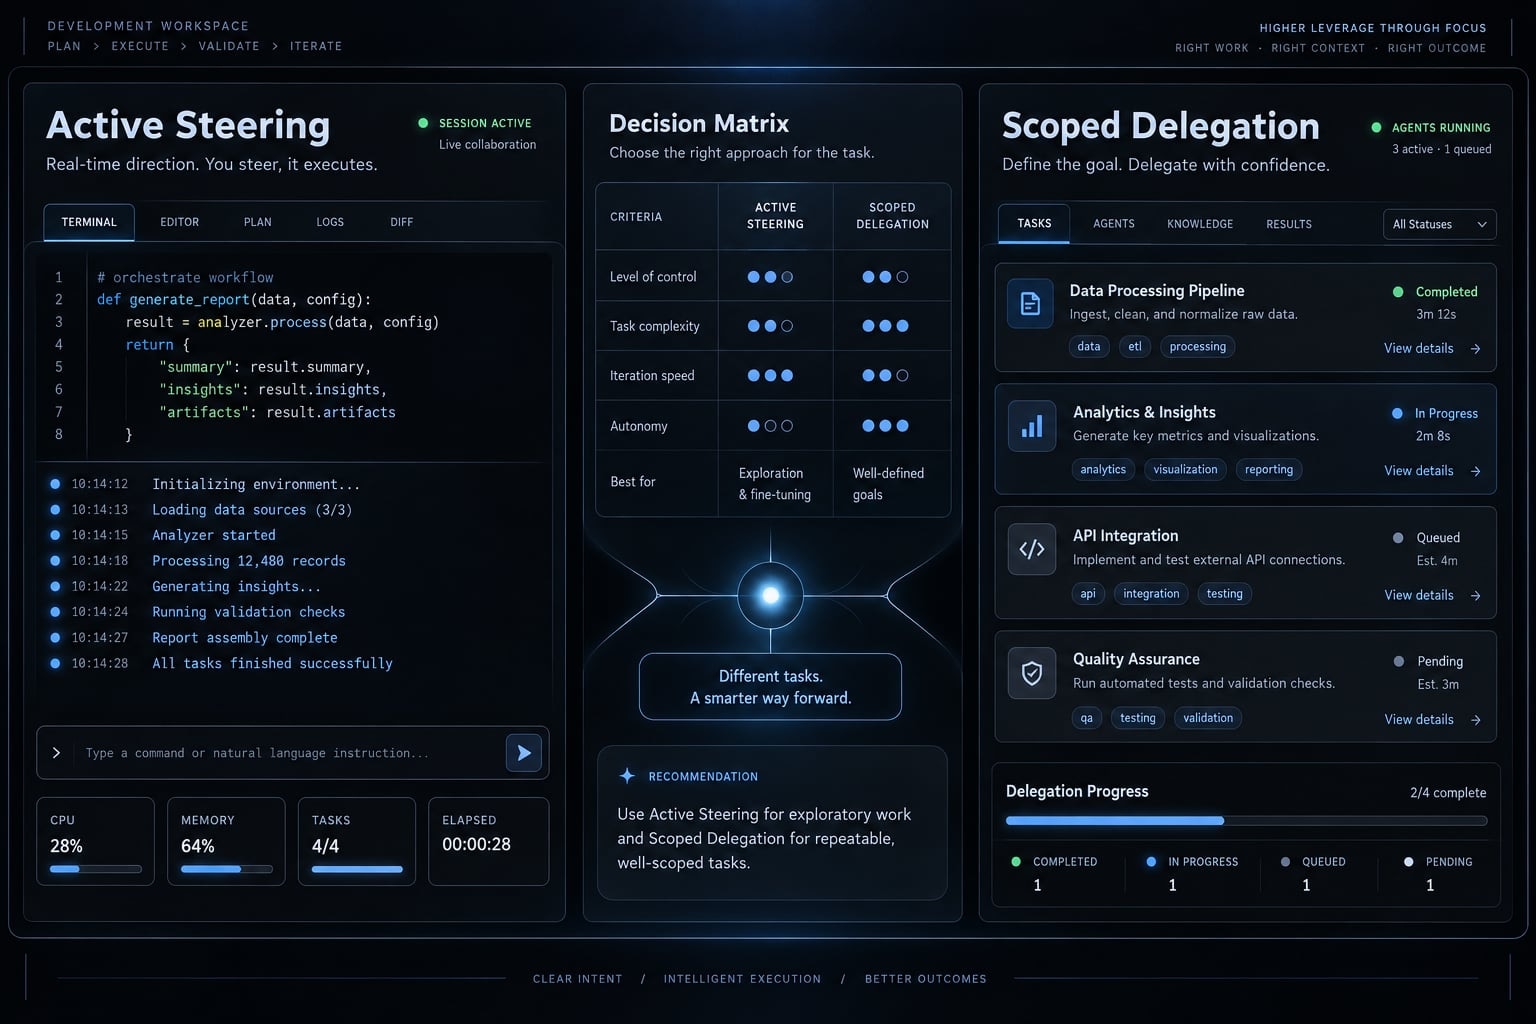The width and height of the screenshot is (1536, 1024).
Task: Open the Logs tab
Action: click(x=330, y=222)
